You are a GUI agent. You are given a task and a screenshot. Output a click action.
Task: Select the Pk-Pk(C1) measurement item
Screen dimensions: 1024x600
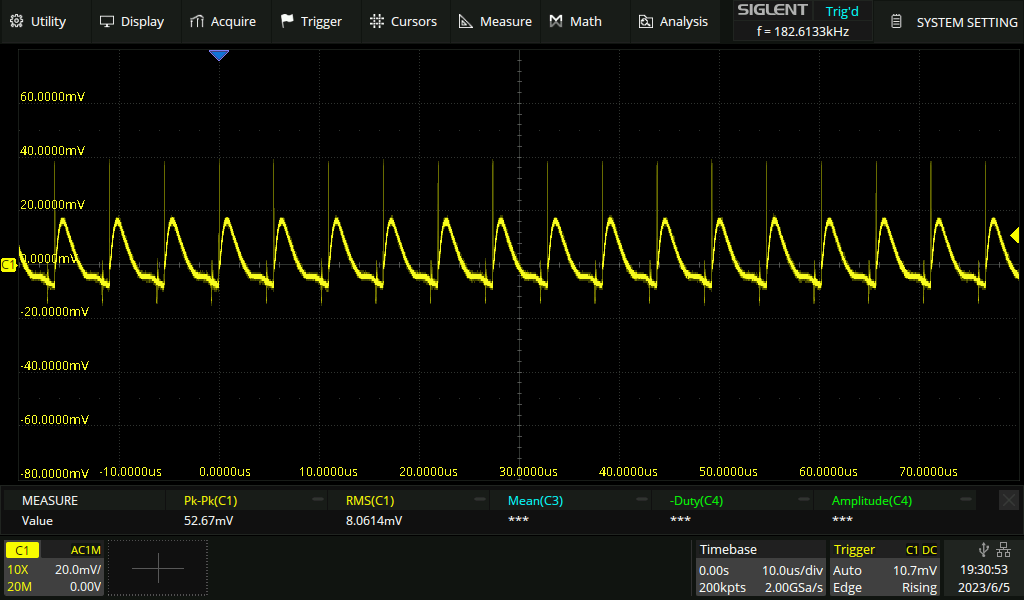point(210,500)
